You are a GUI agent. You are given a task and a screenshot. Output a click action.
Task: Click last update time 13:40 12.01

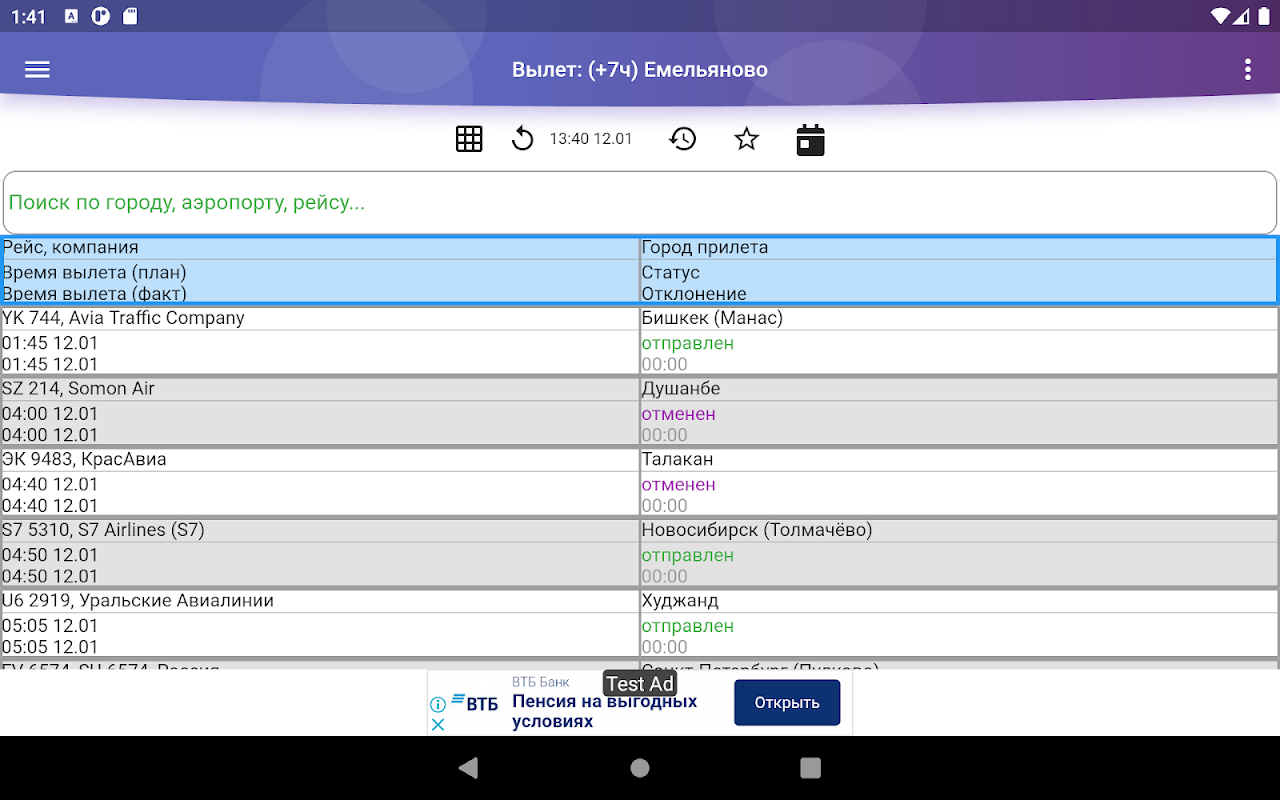click(591, 139)
